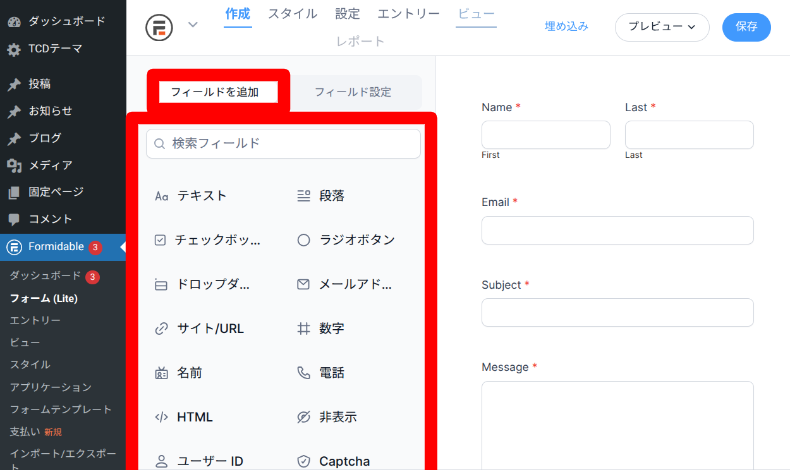The height and width of the screenshot is (470, 790).
Task: Open フォーム (Lite) submenu item
Action: point(44,299)
